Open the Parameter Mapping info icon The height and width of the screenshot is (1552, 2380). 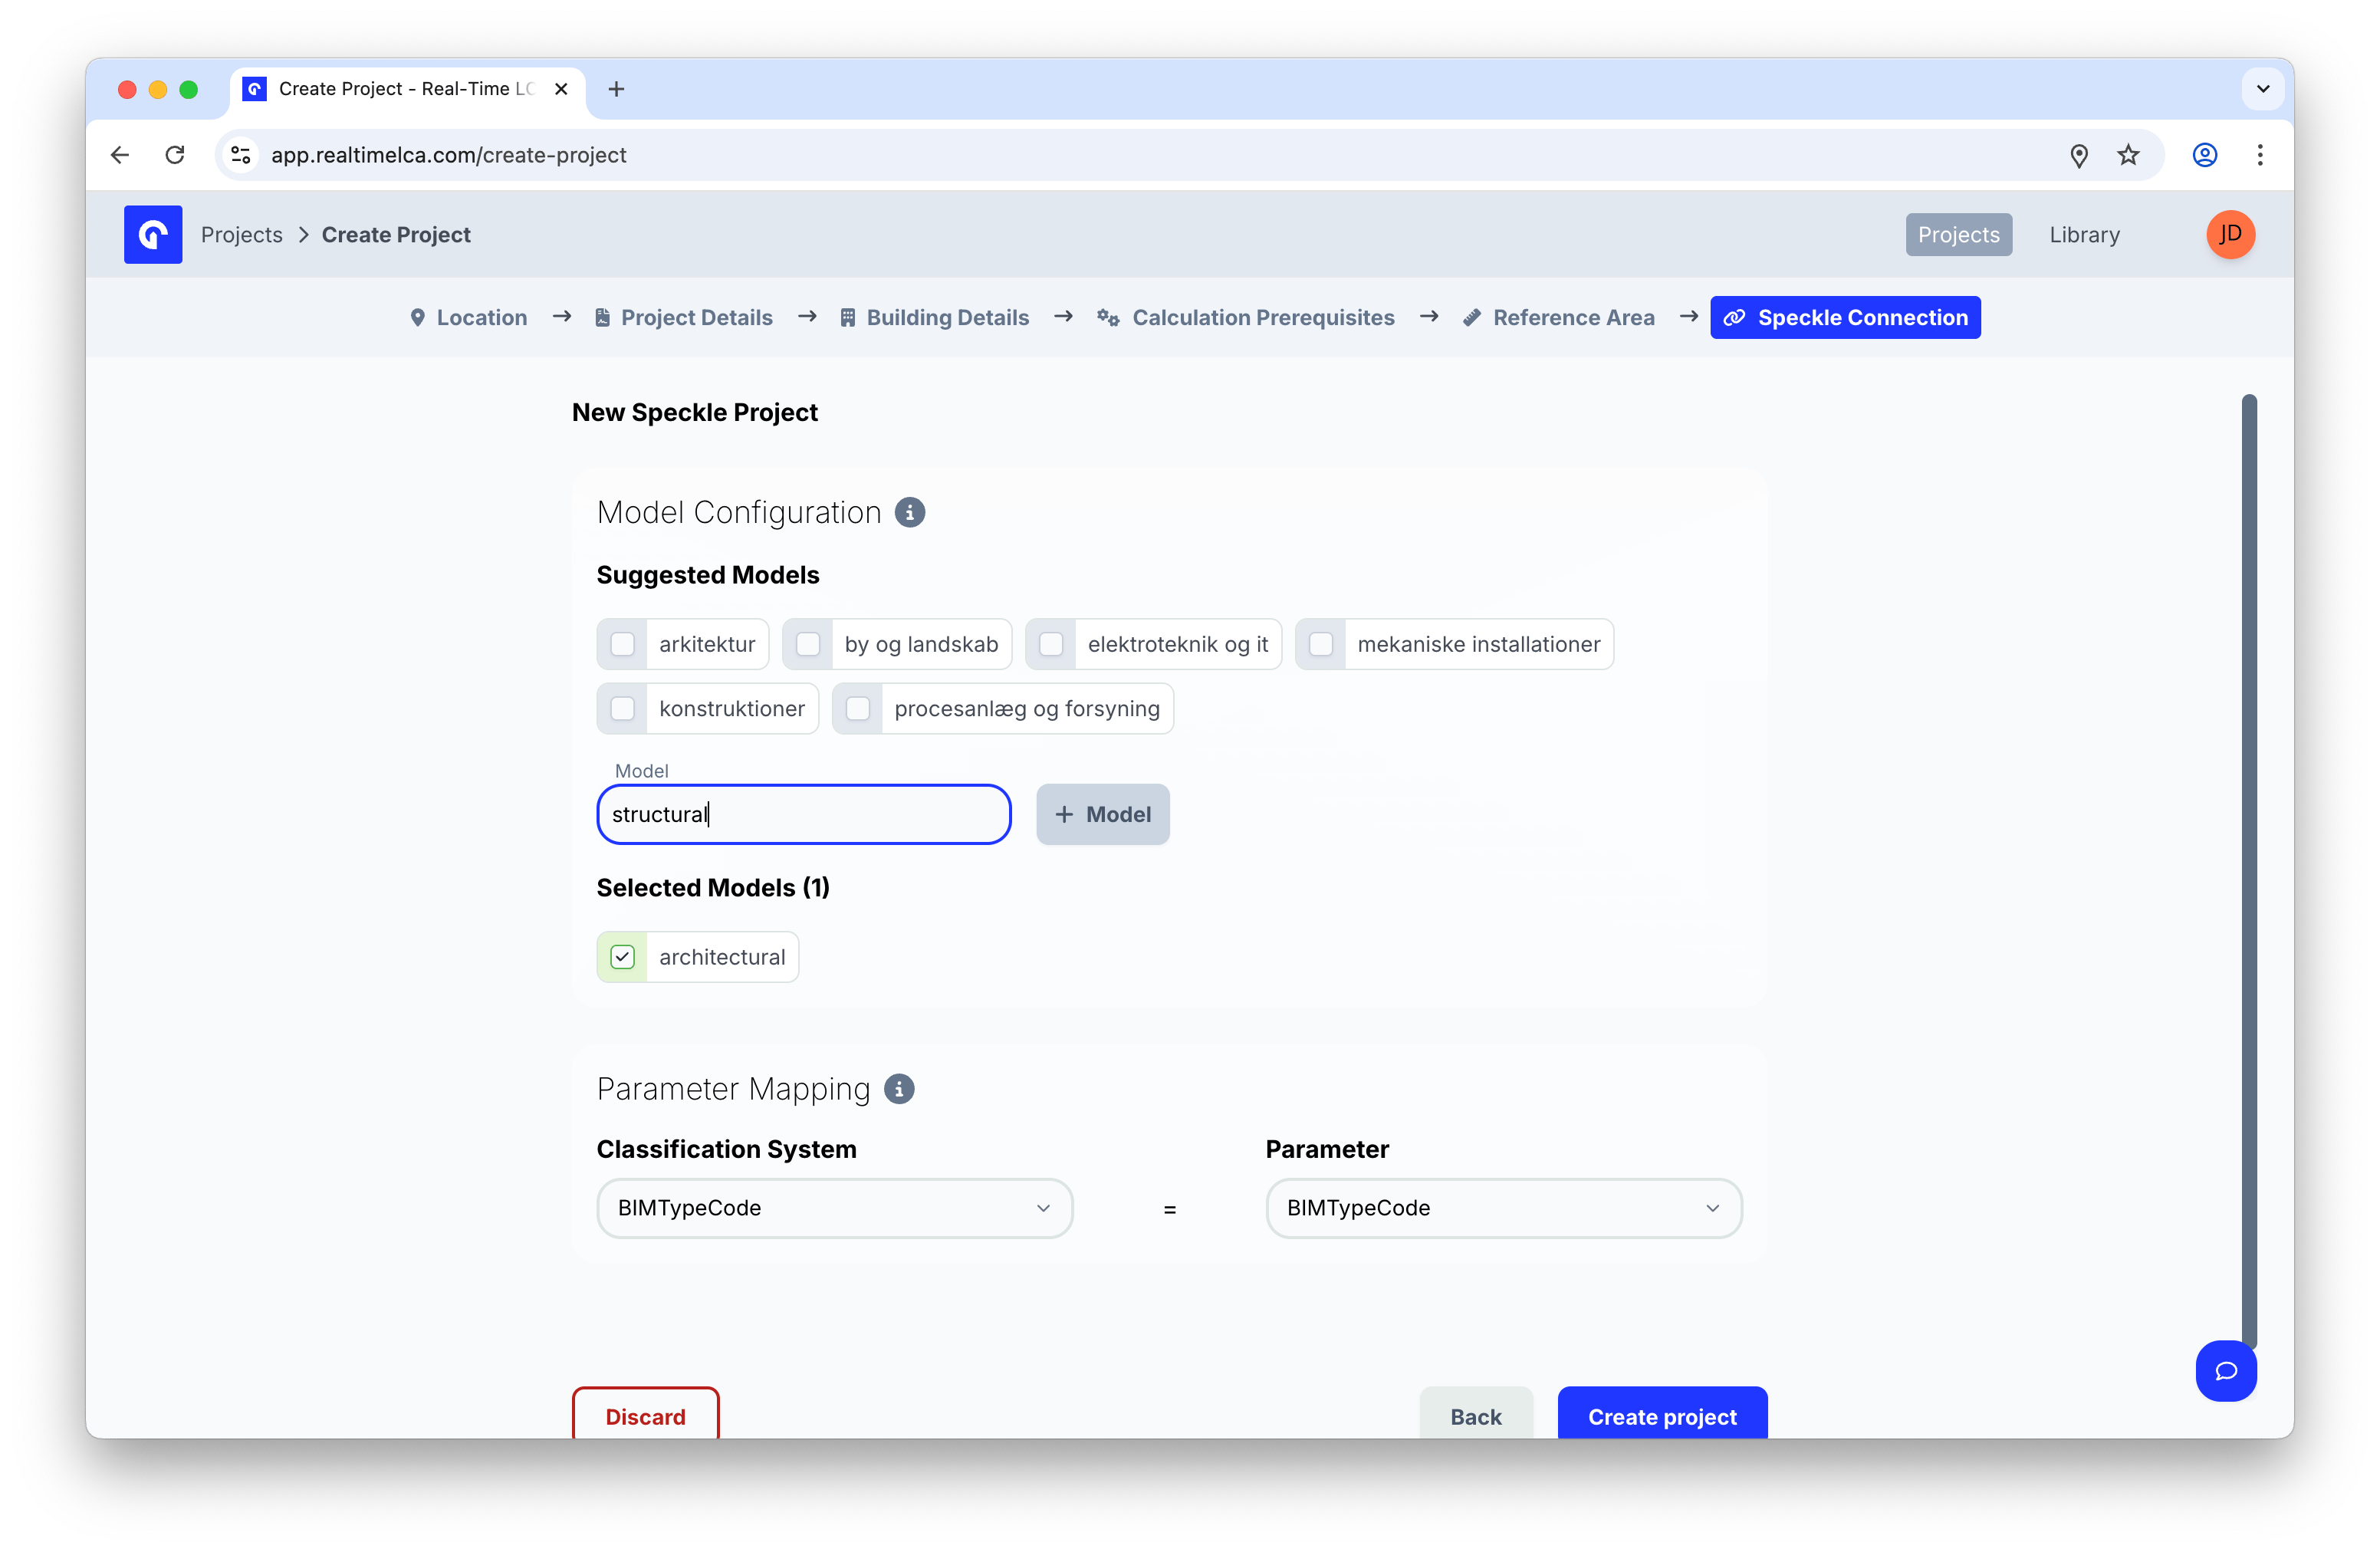pos(899,1089)
